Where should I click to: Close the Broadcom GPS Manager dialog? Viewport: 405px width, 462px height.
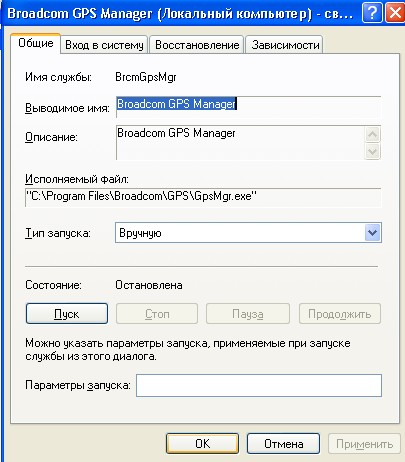point(395,13)
